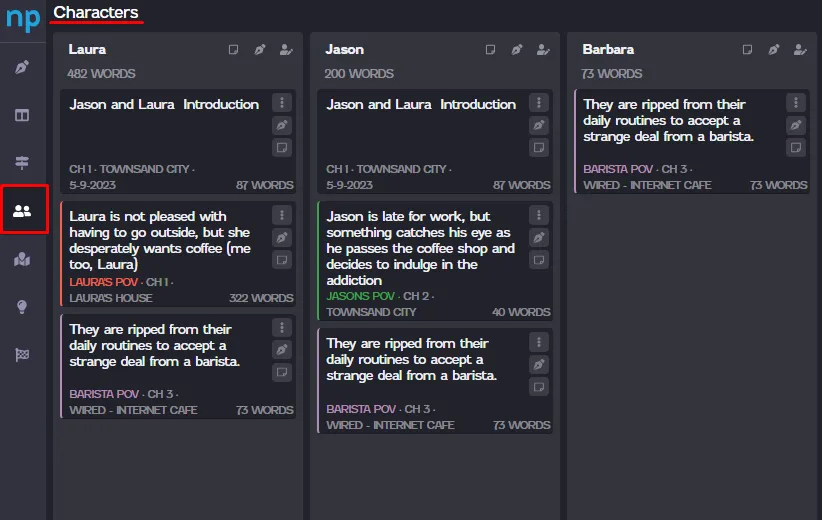The width and height of the screenshot is (822, 520).
Task: Open options menu on 'Laura is not pleased' card
Action: [x=282, y=215]
